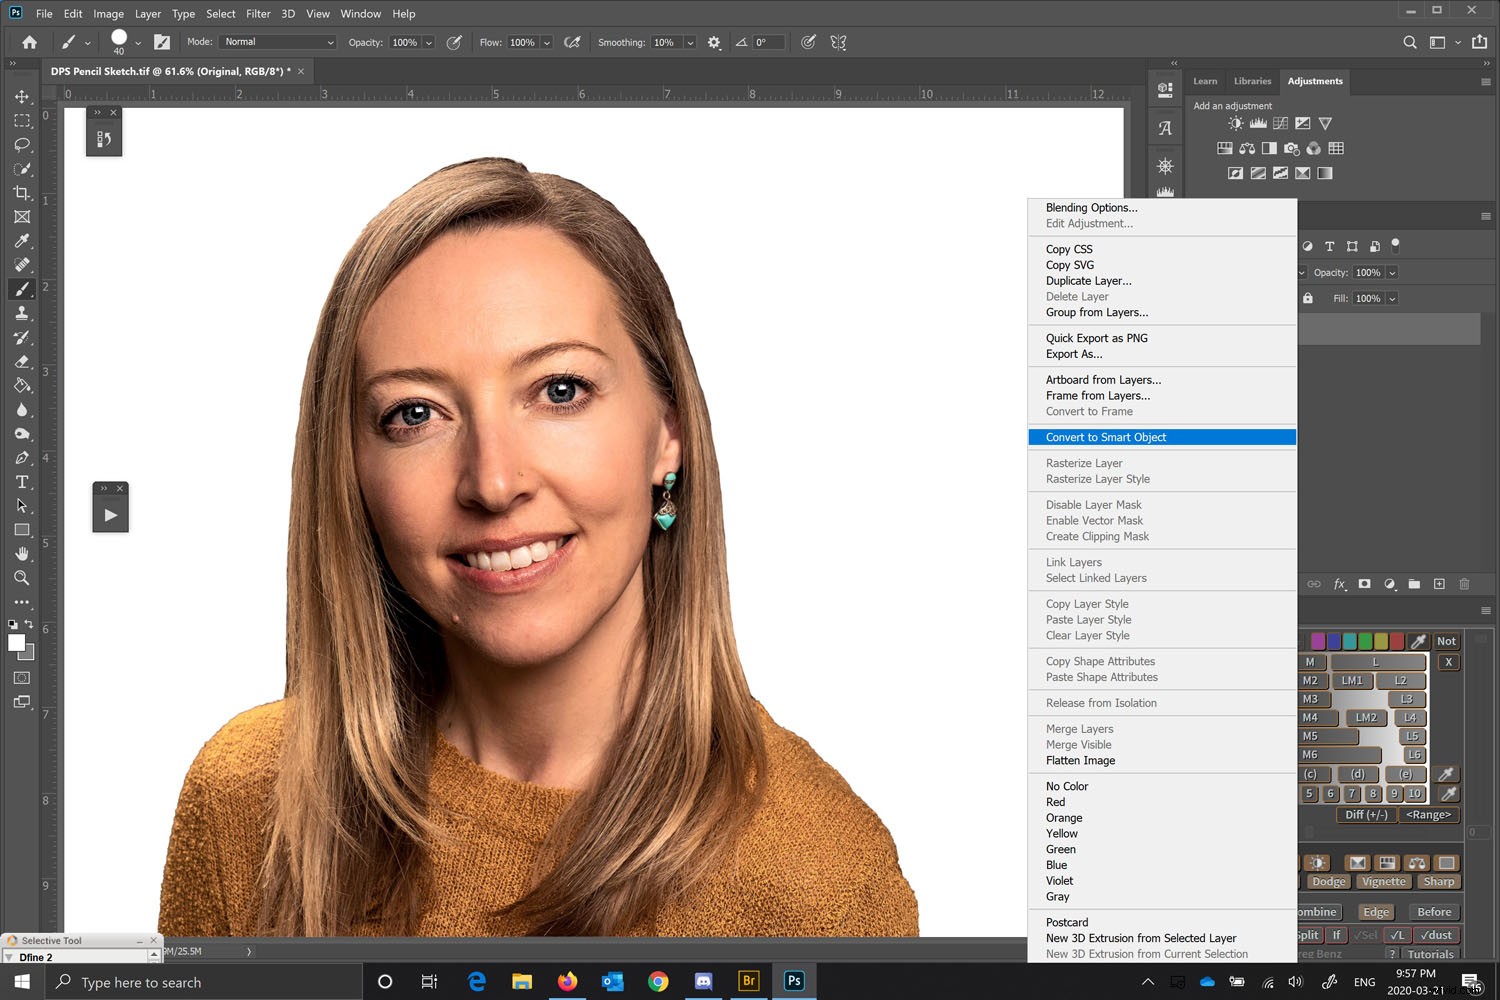Enable airbrush-style build-up in options bar
The width and height of the screenshot is (1500, 1000).
pyautogui.click(x=573, y=42)
